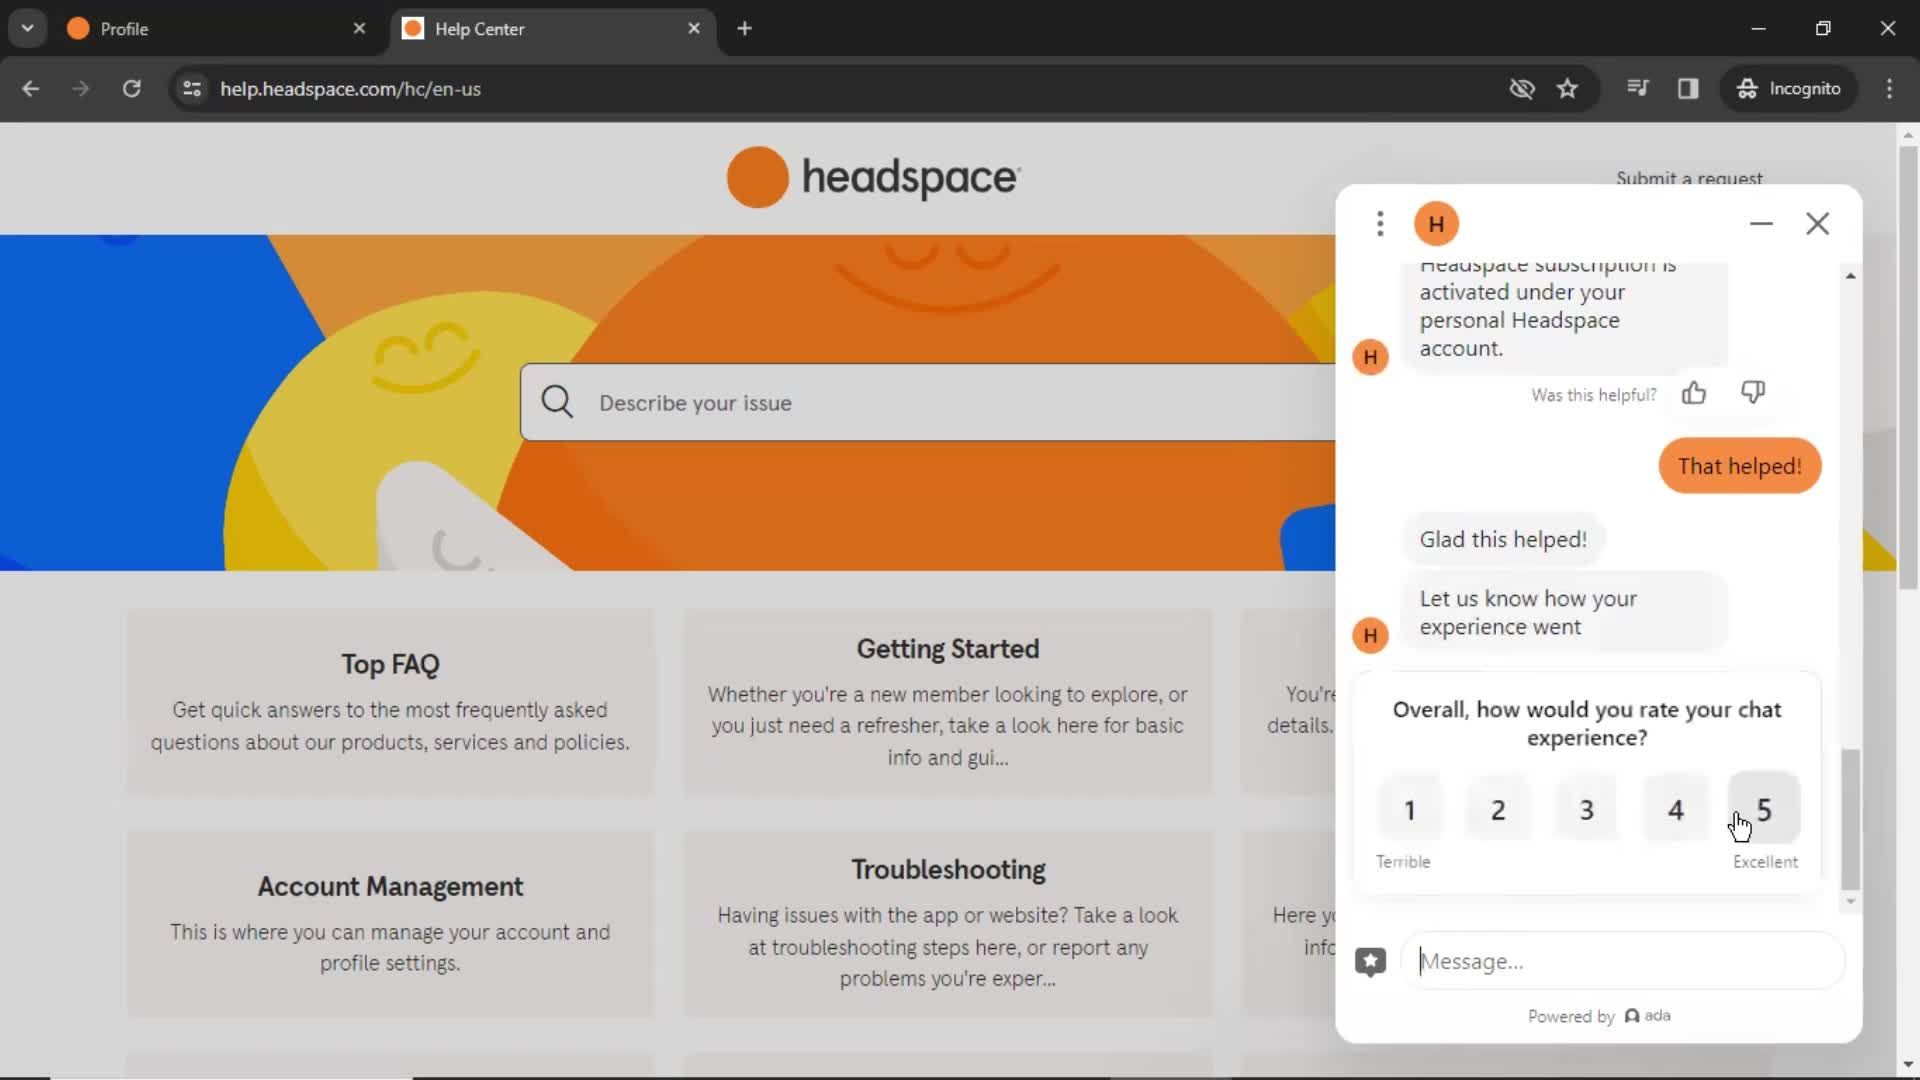1920x1080 pixels.
Task: Click the page scrollbar down arrow
Action: coord(1908,1065)
